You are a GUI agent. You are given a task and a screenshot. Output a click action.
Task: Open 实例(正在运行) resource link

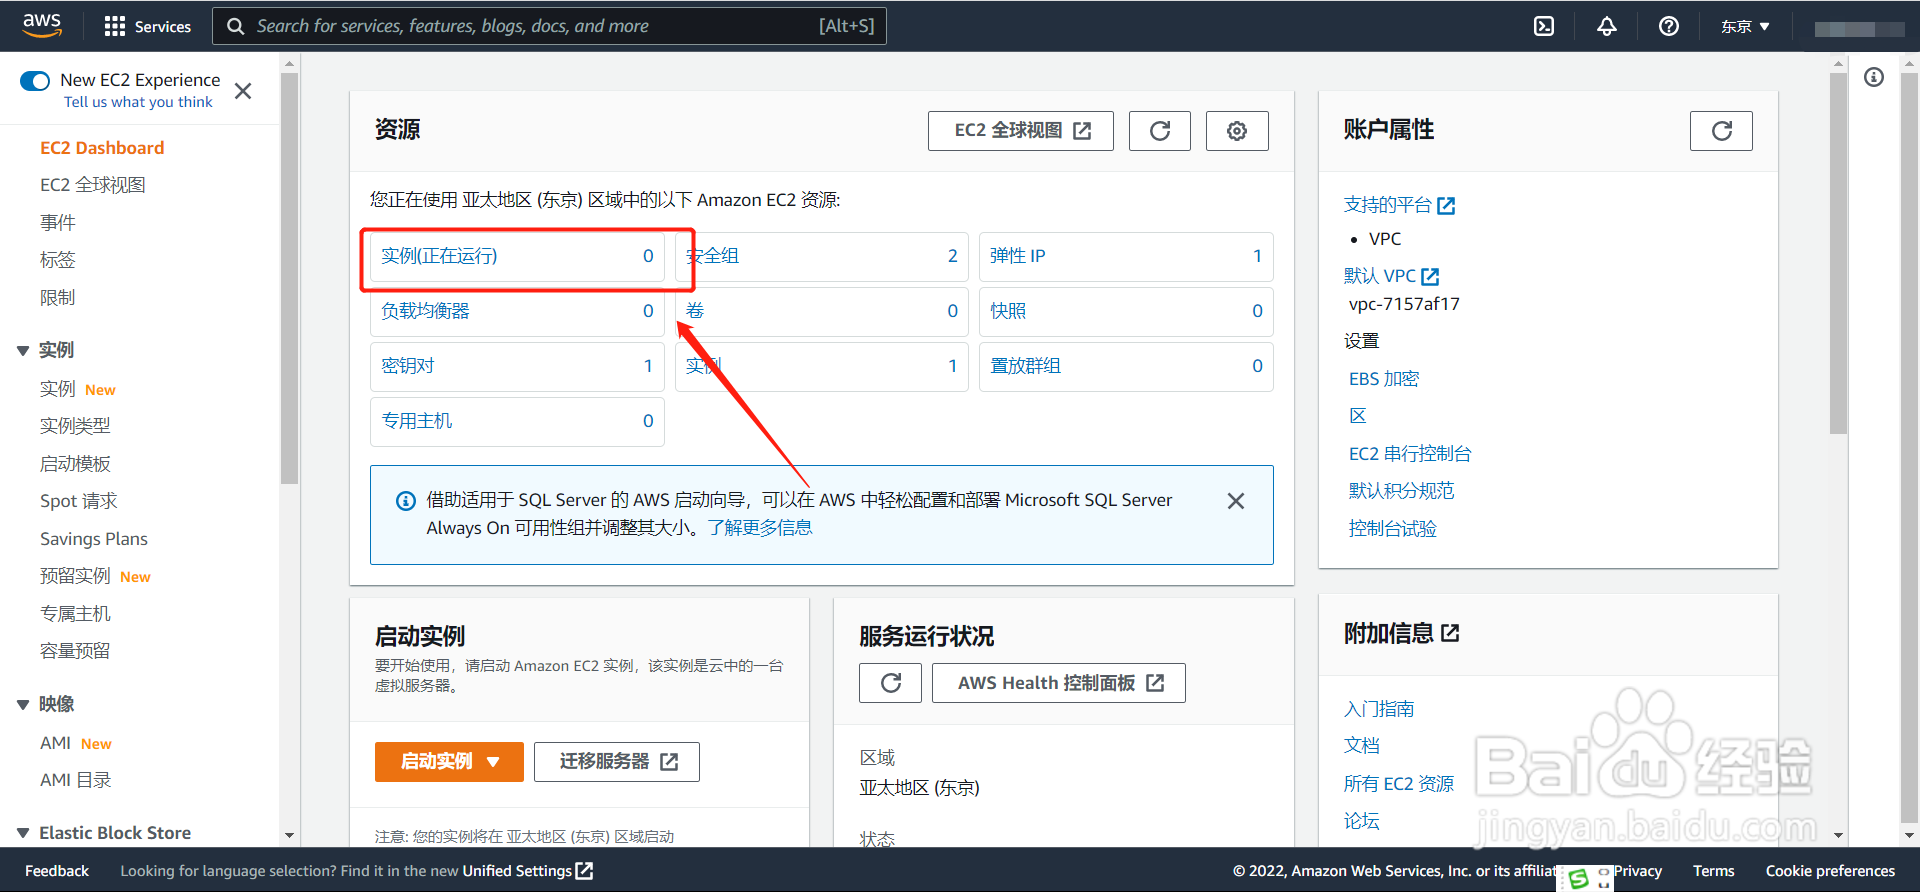click(x=439, y=256)
